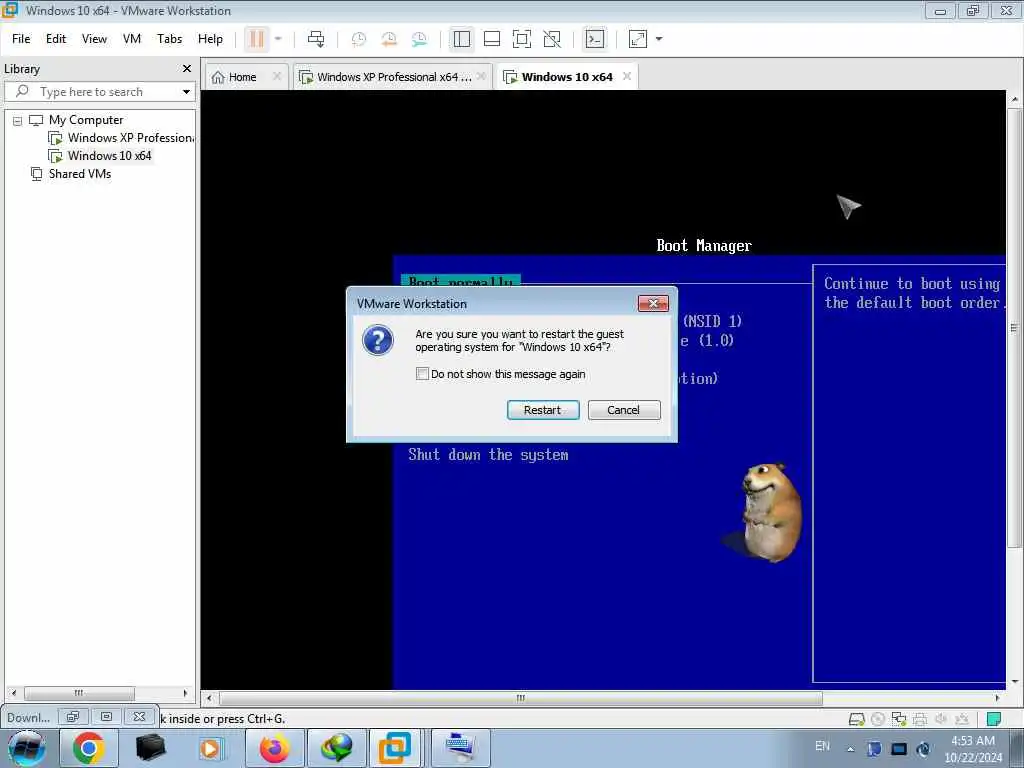Open the Library search dropdown arrow
This screenshot has width=1024, height=768.
[x=186, y=92]
